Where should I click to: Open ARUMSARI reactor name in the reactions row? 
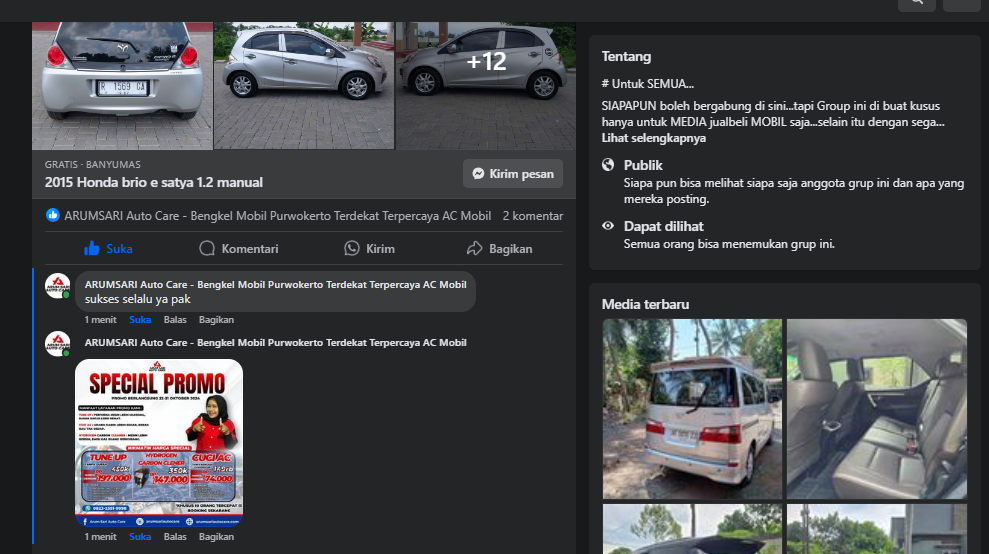click(x=278, y=216)
